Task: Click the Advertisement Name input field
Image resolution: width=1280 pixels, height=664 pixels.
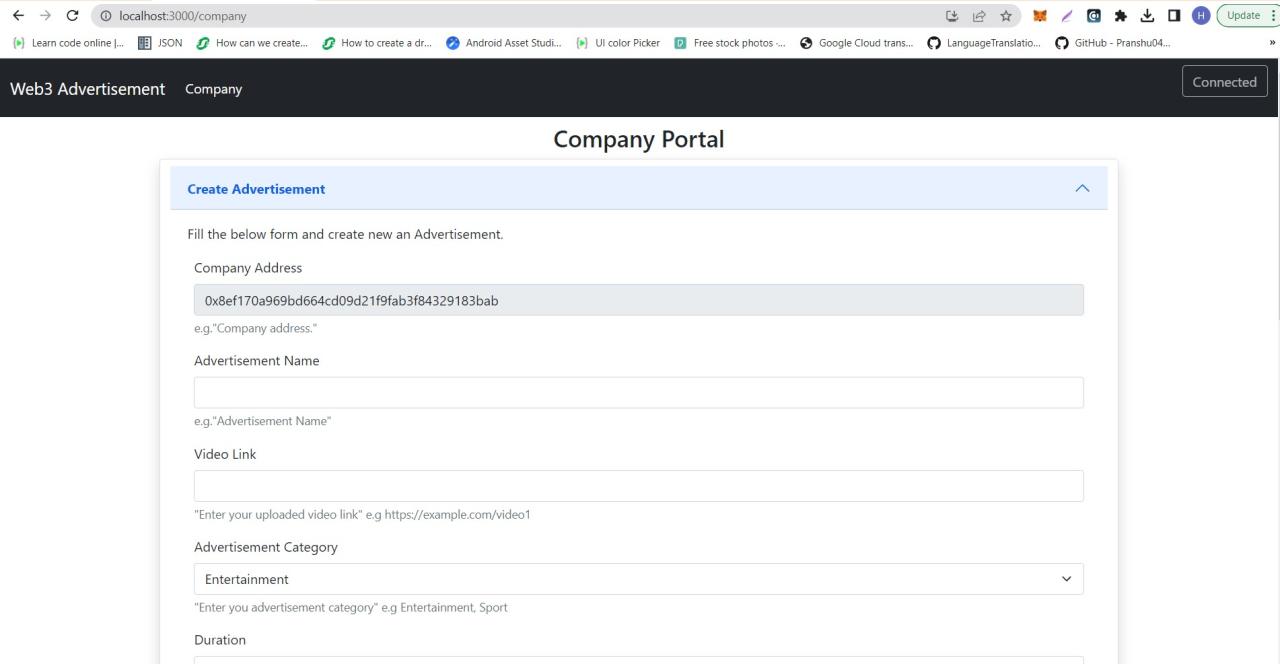Action: click(x=639, y=392)
